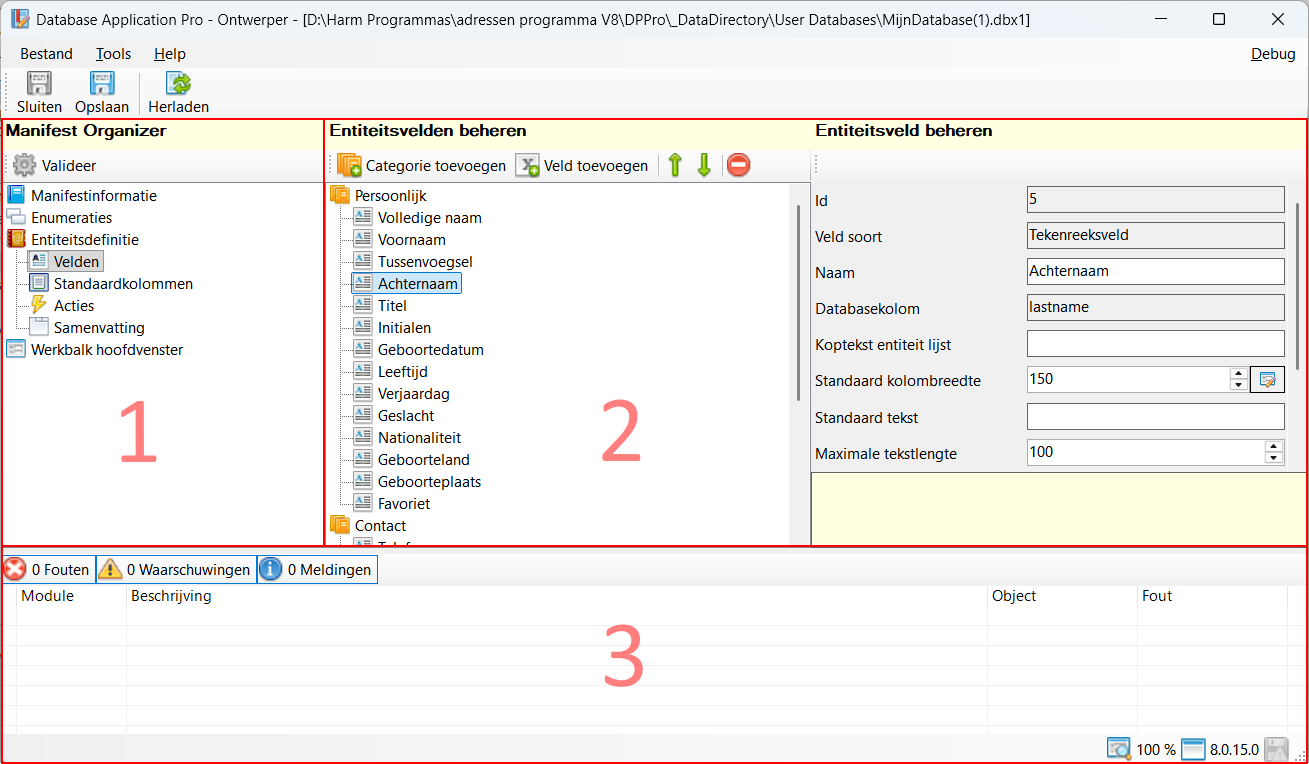Select the Entiteitsdefinitie tree node
The image size is (1309, 764).
pyautogui.click(x=84, y=240)
